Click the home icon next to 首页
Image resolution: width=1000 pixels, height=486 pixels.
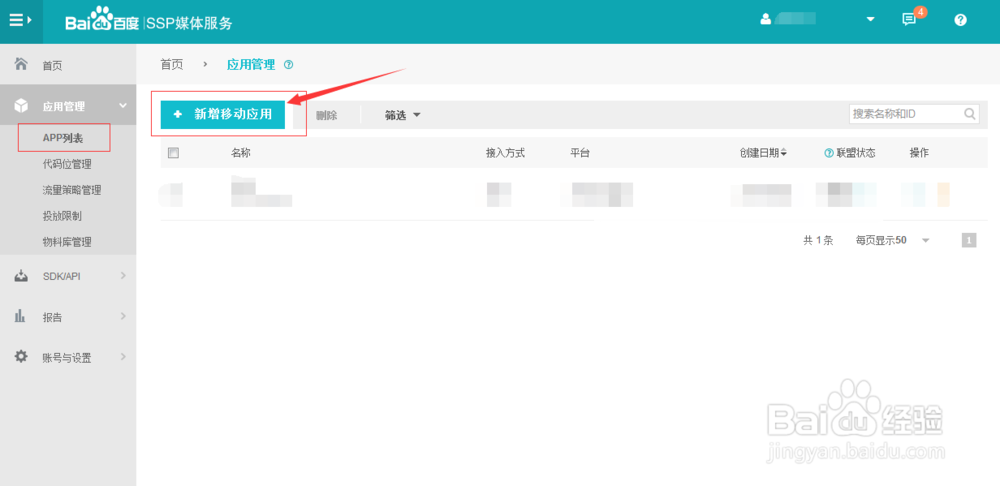tap(21, 64)
